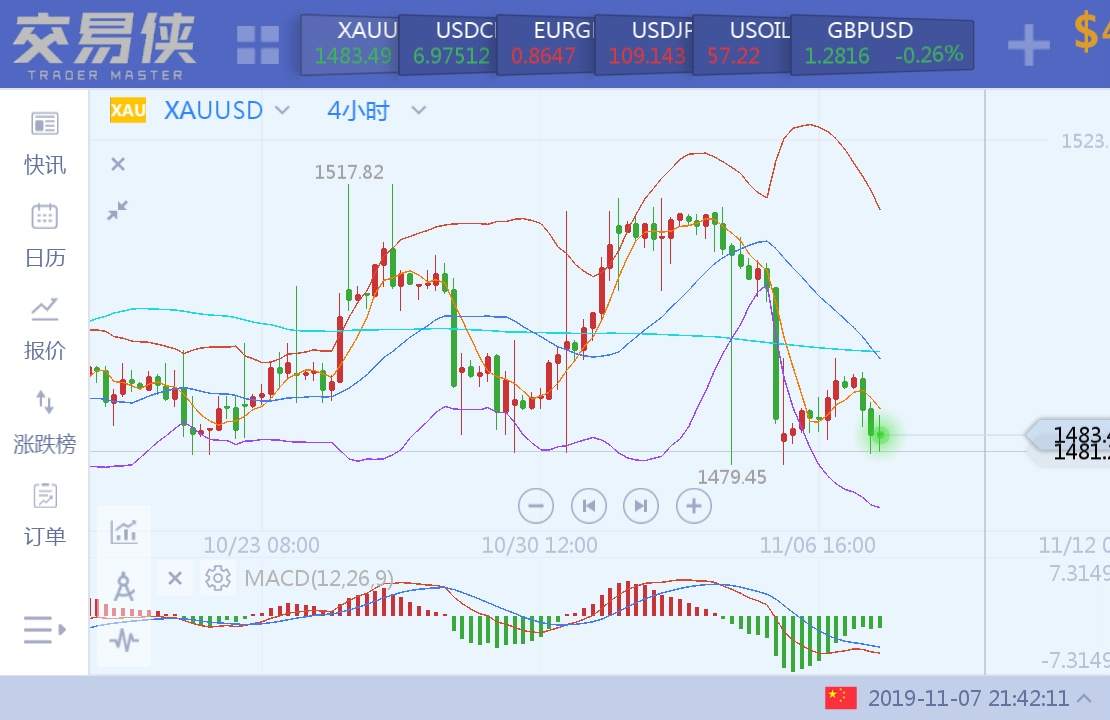Switch to the USOIL ticker tab
Image resolution: width=1110 pixels, height=720 pixels.
click(x=750, y=44)
